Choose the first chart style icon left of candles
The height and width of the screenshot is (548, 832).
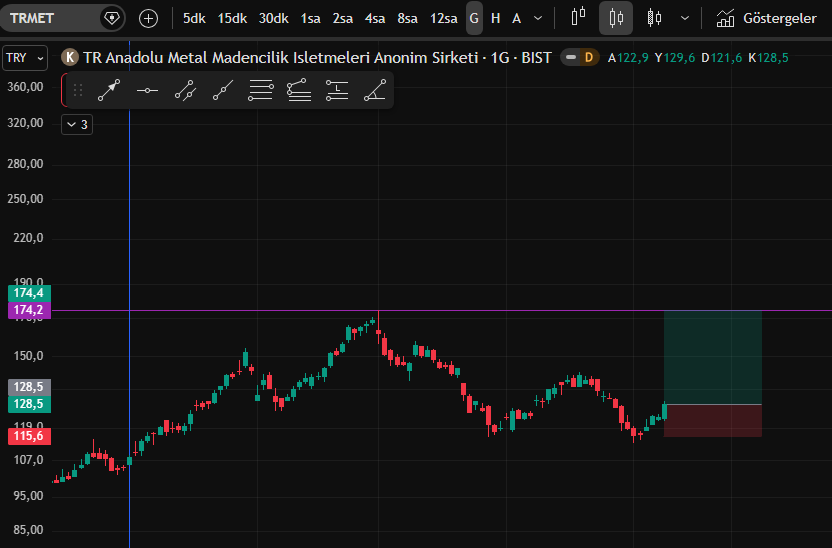[x=578, y=17]
